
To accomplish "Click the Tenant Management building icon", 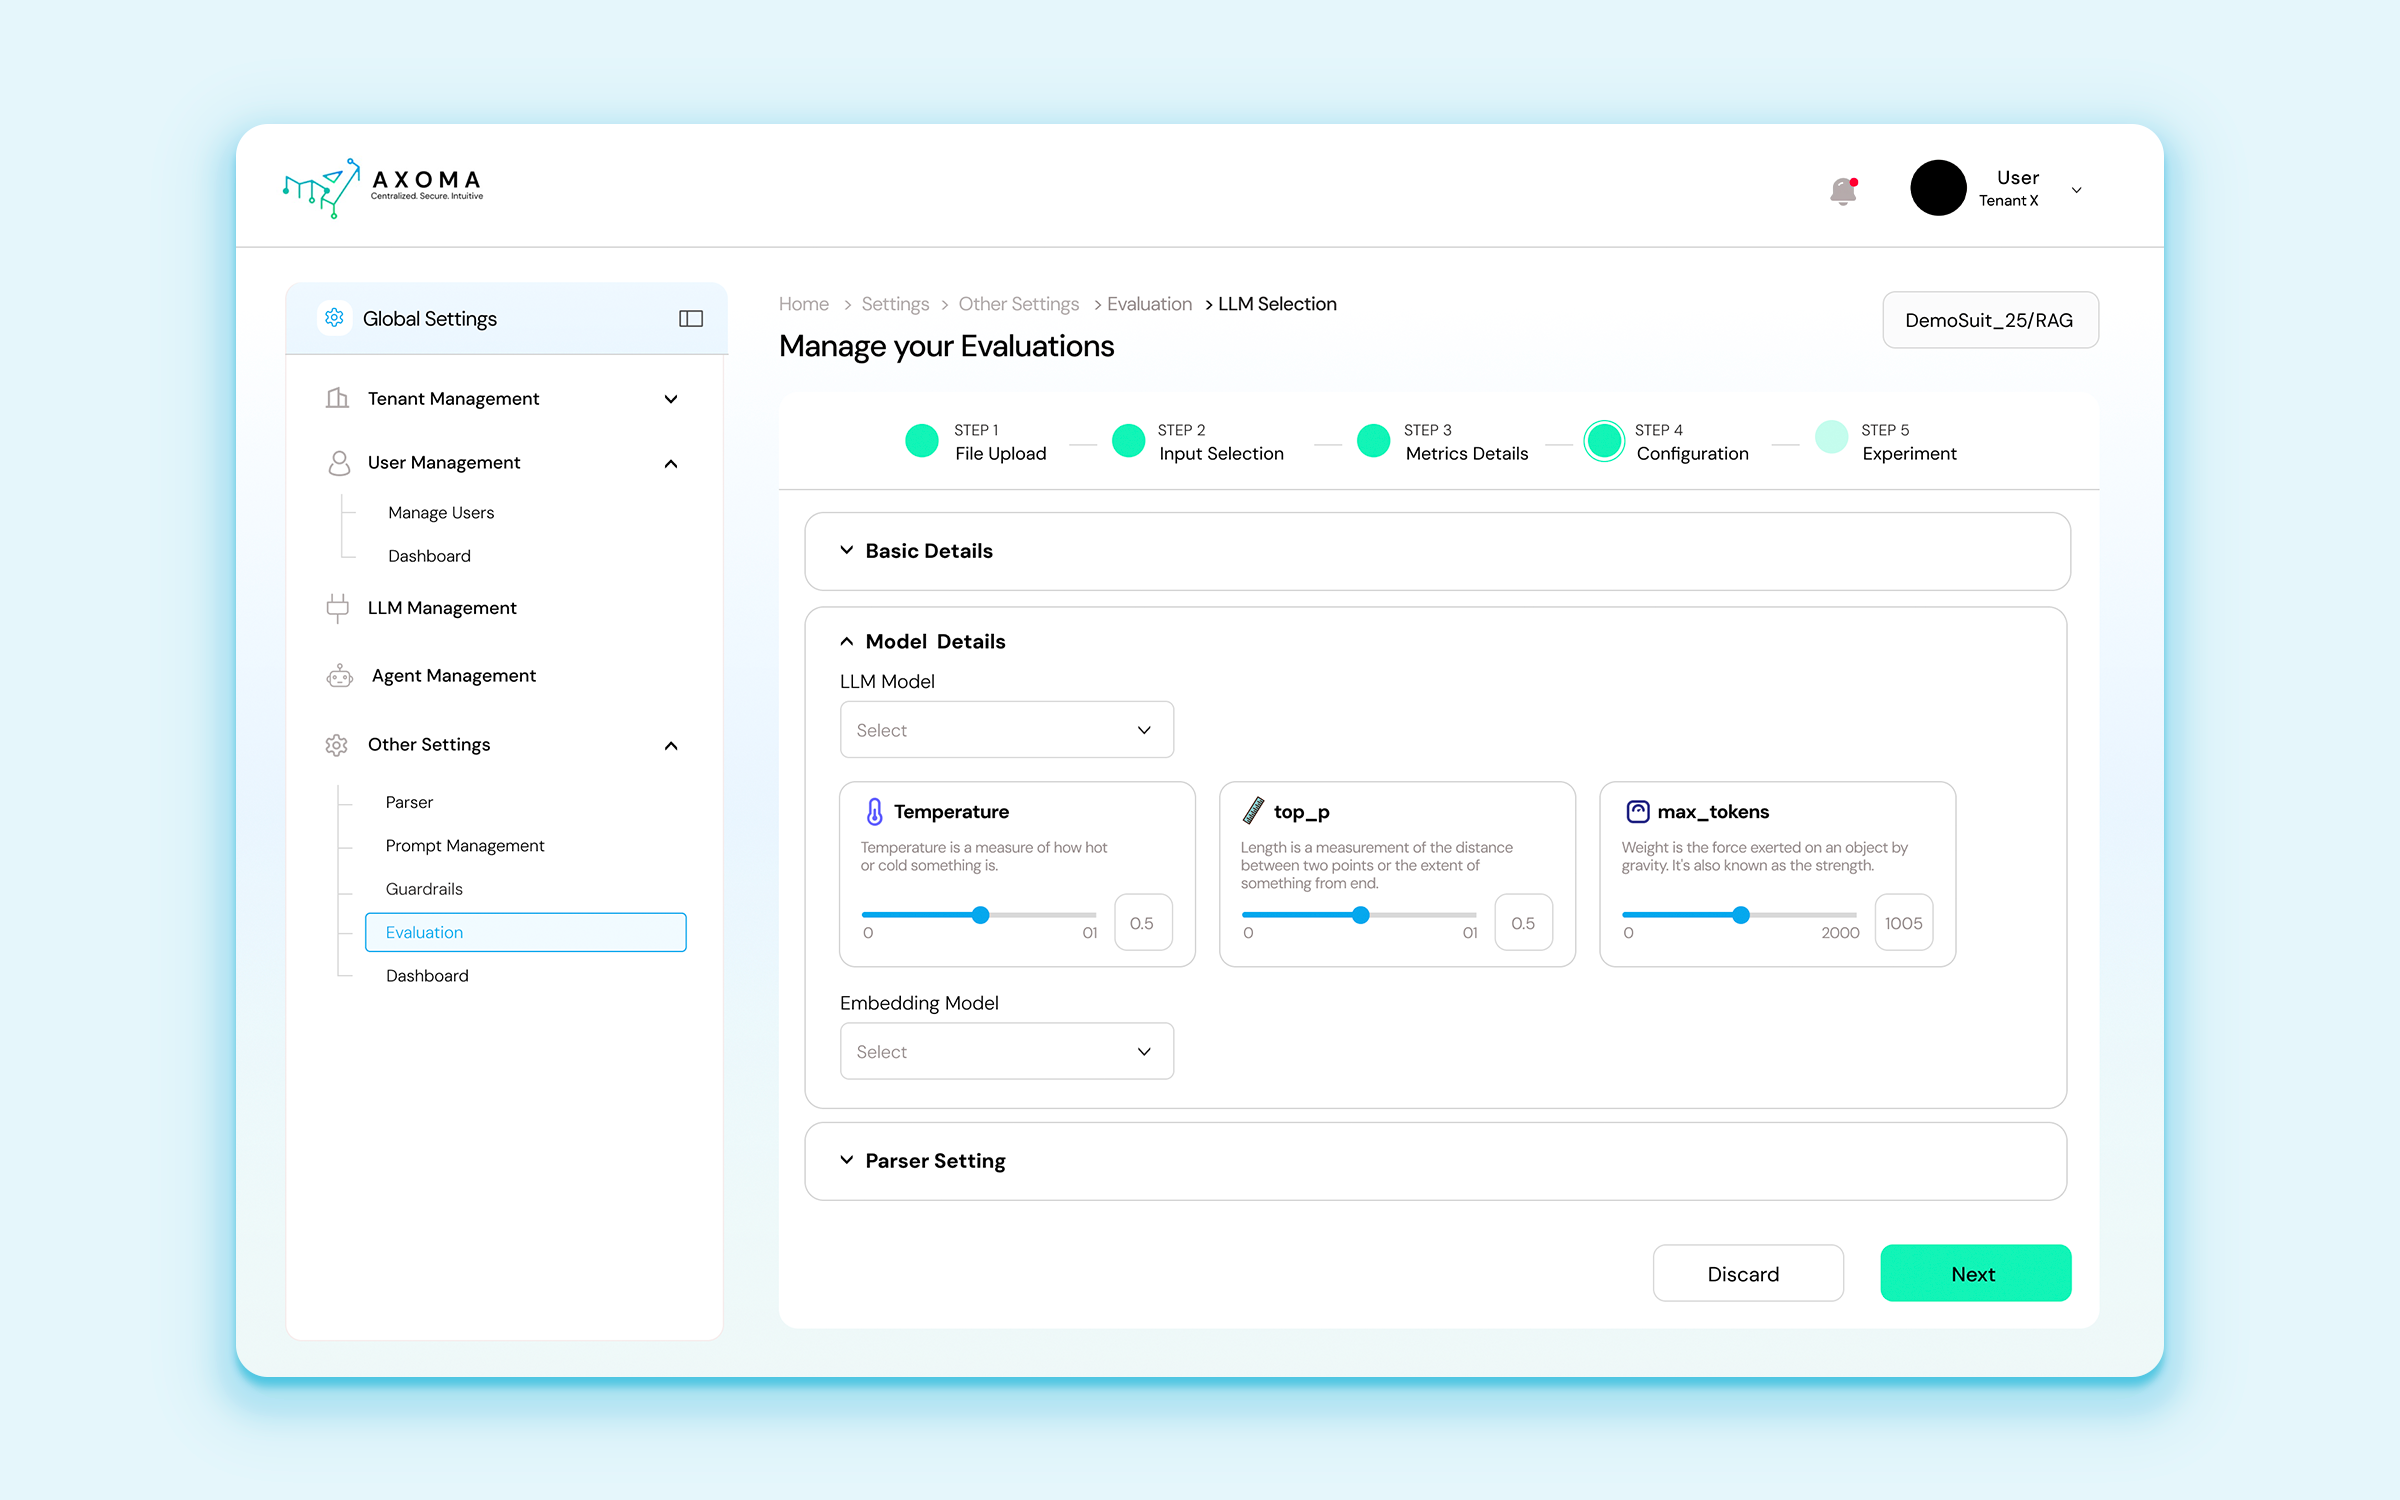I will click(x=337, y=398).
